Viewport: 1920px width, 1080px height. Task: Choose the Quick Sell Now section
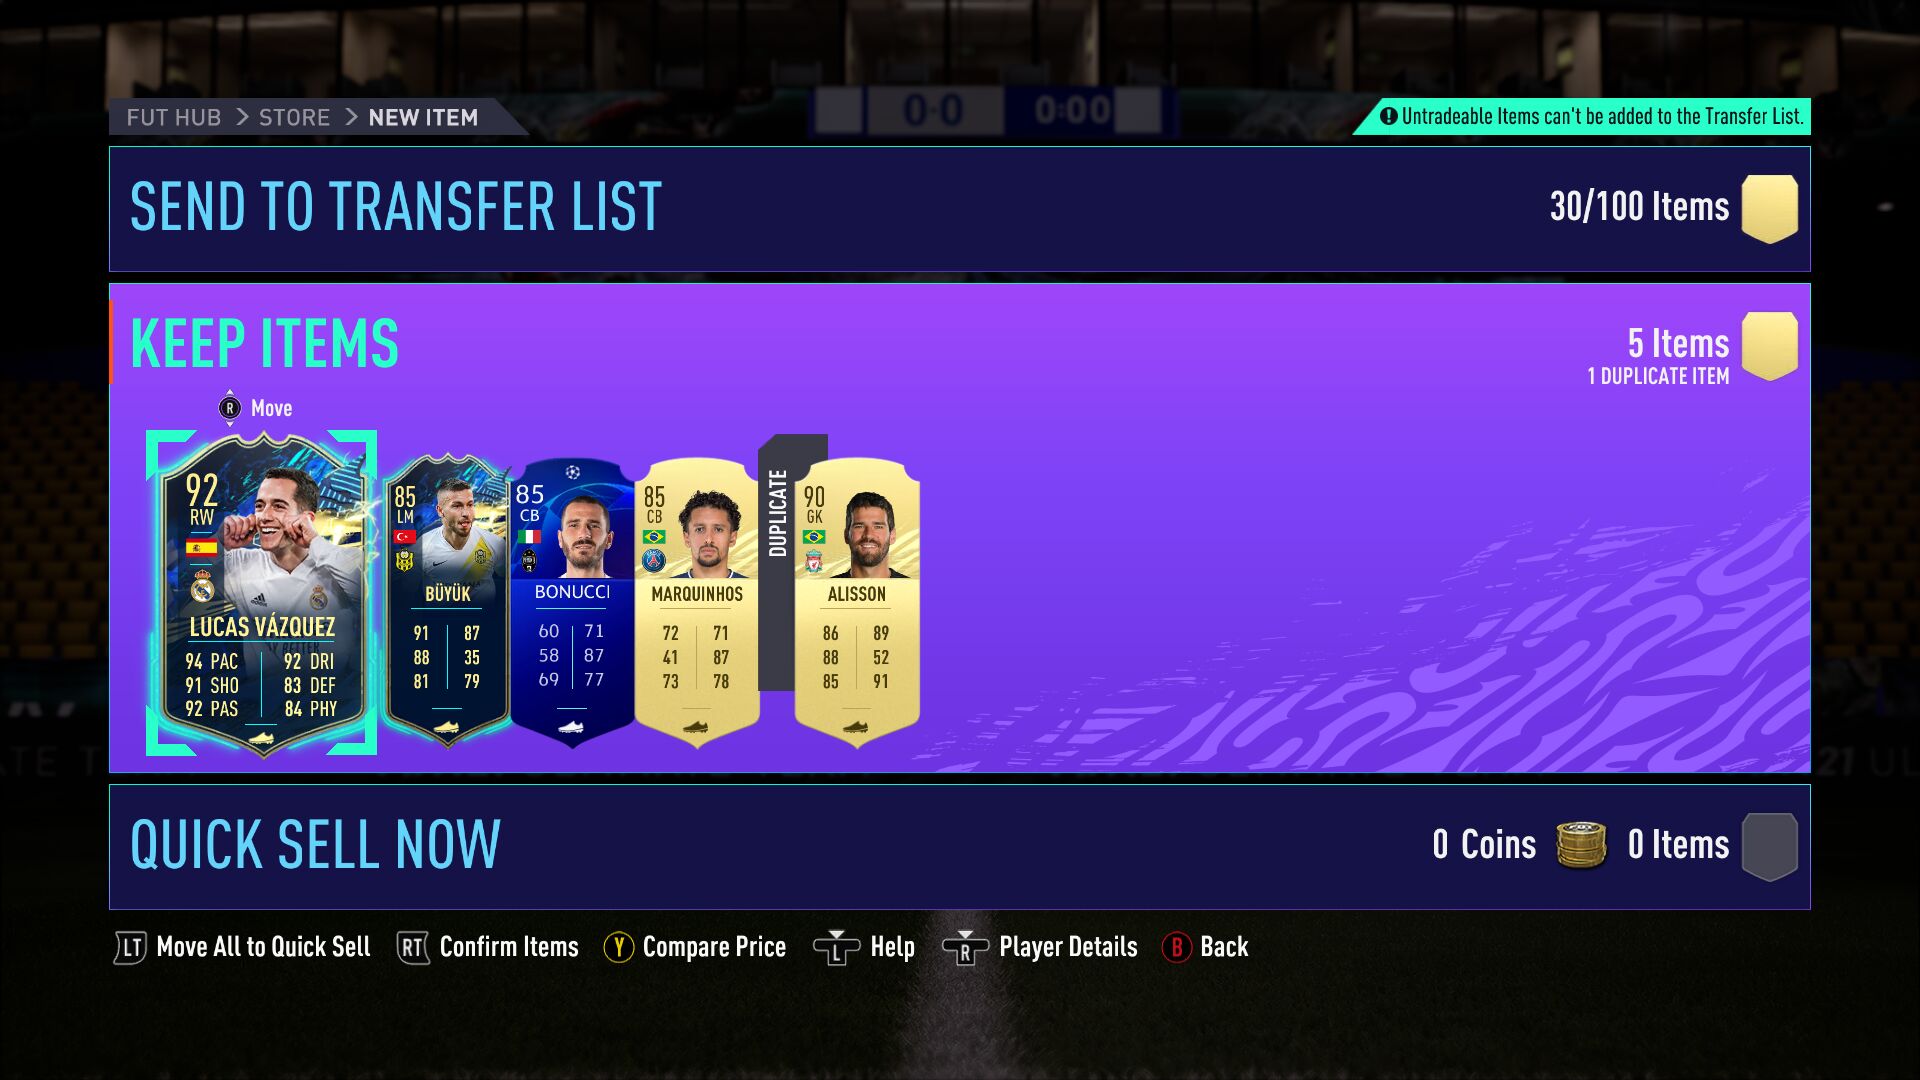960,847
